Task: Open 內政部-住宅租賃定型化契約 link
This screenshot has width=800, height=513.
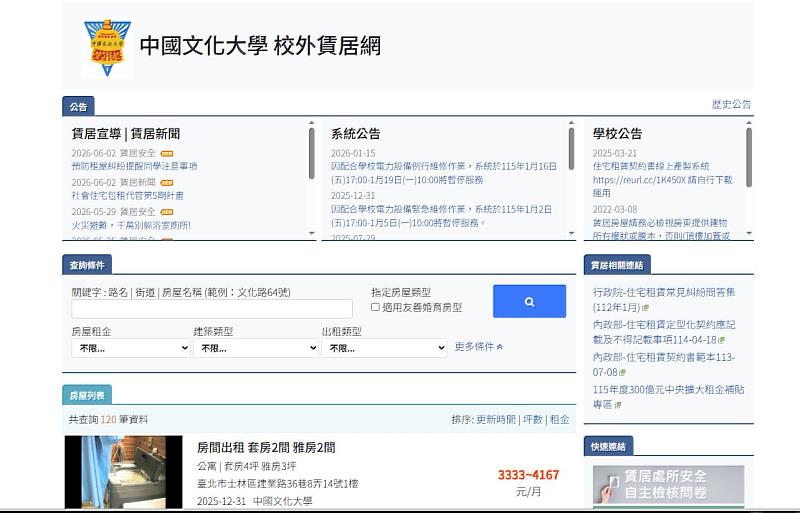Action: click(664, 332)
